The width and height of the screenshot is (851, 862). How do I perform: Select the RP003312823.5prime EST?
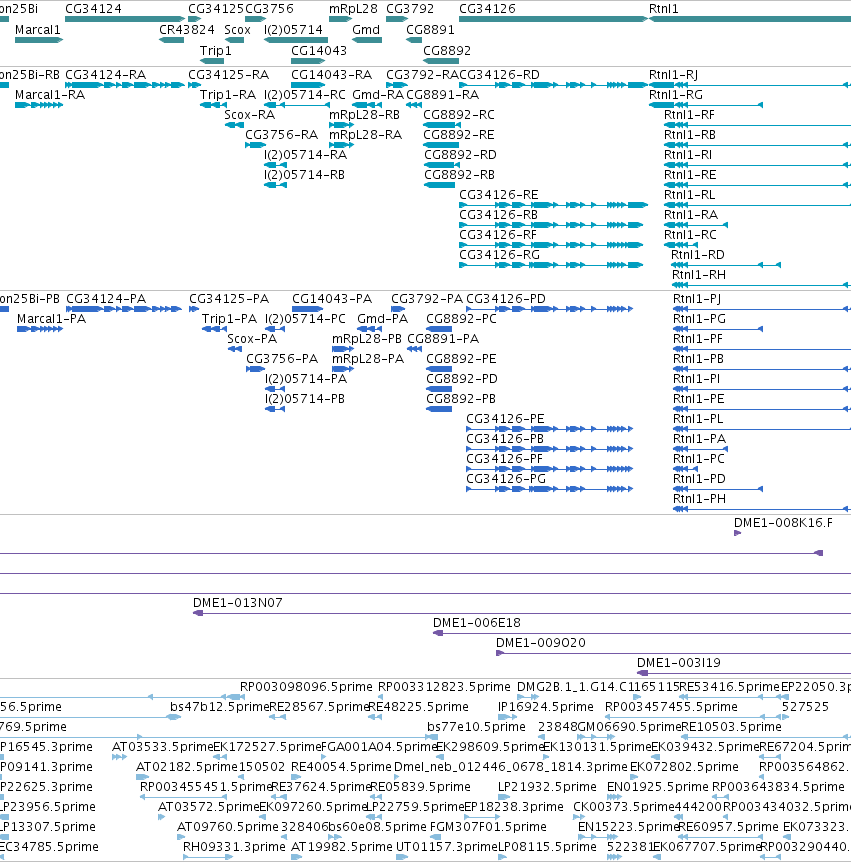(381, 697)
